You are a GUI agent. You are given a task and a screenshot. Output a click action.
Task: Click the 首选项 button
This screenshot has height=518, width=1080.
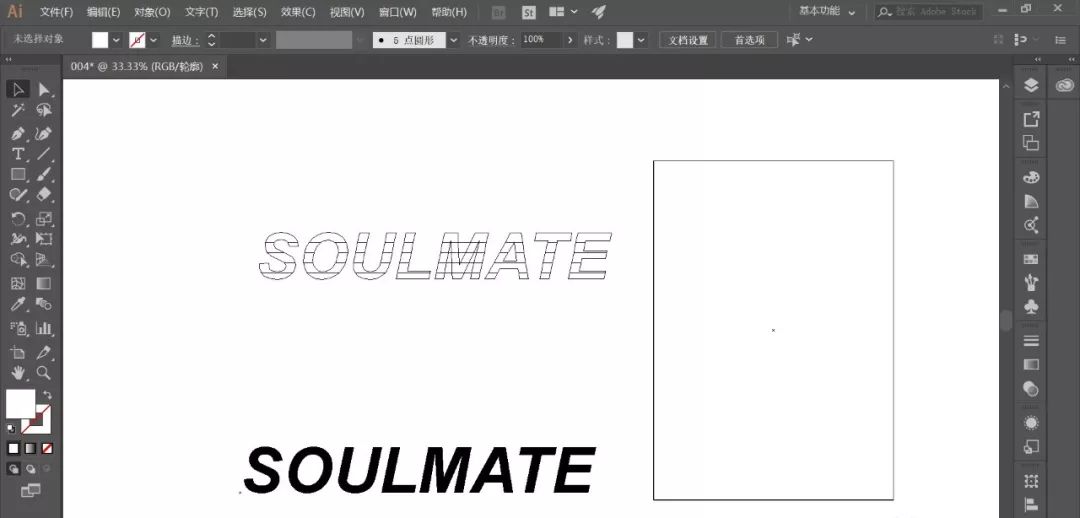[749, 40]
